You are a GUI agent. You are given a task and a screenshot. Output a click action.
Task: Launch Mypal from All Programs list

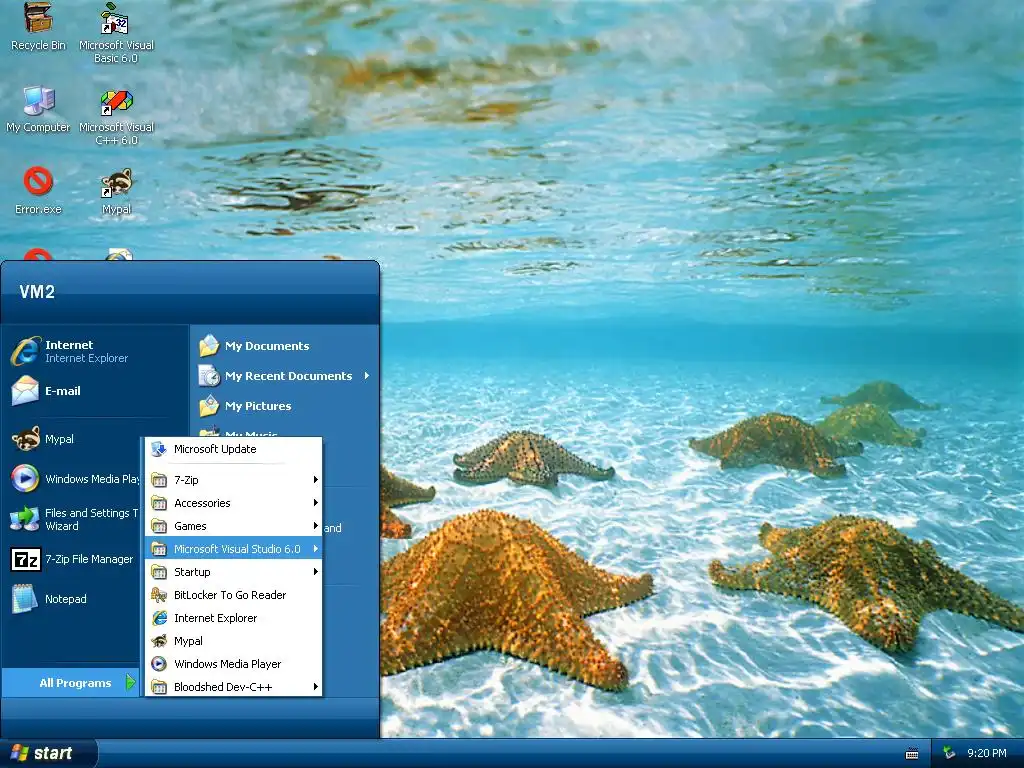click(x=233, y=641)
